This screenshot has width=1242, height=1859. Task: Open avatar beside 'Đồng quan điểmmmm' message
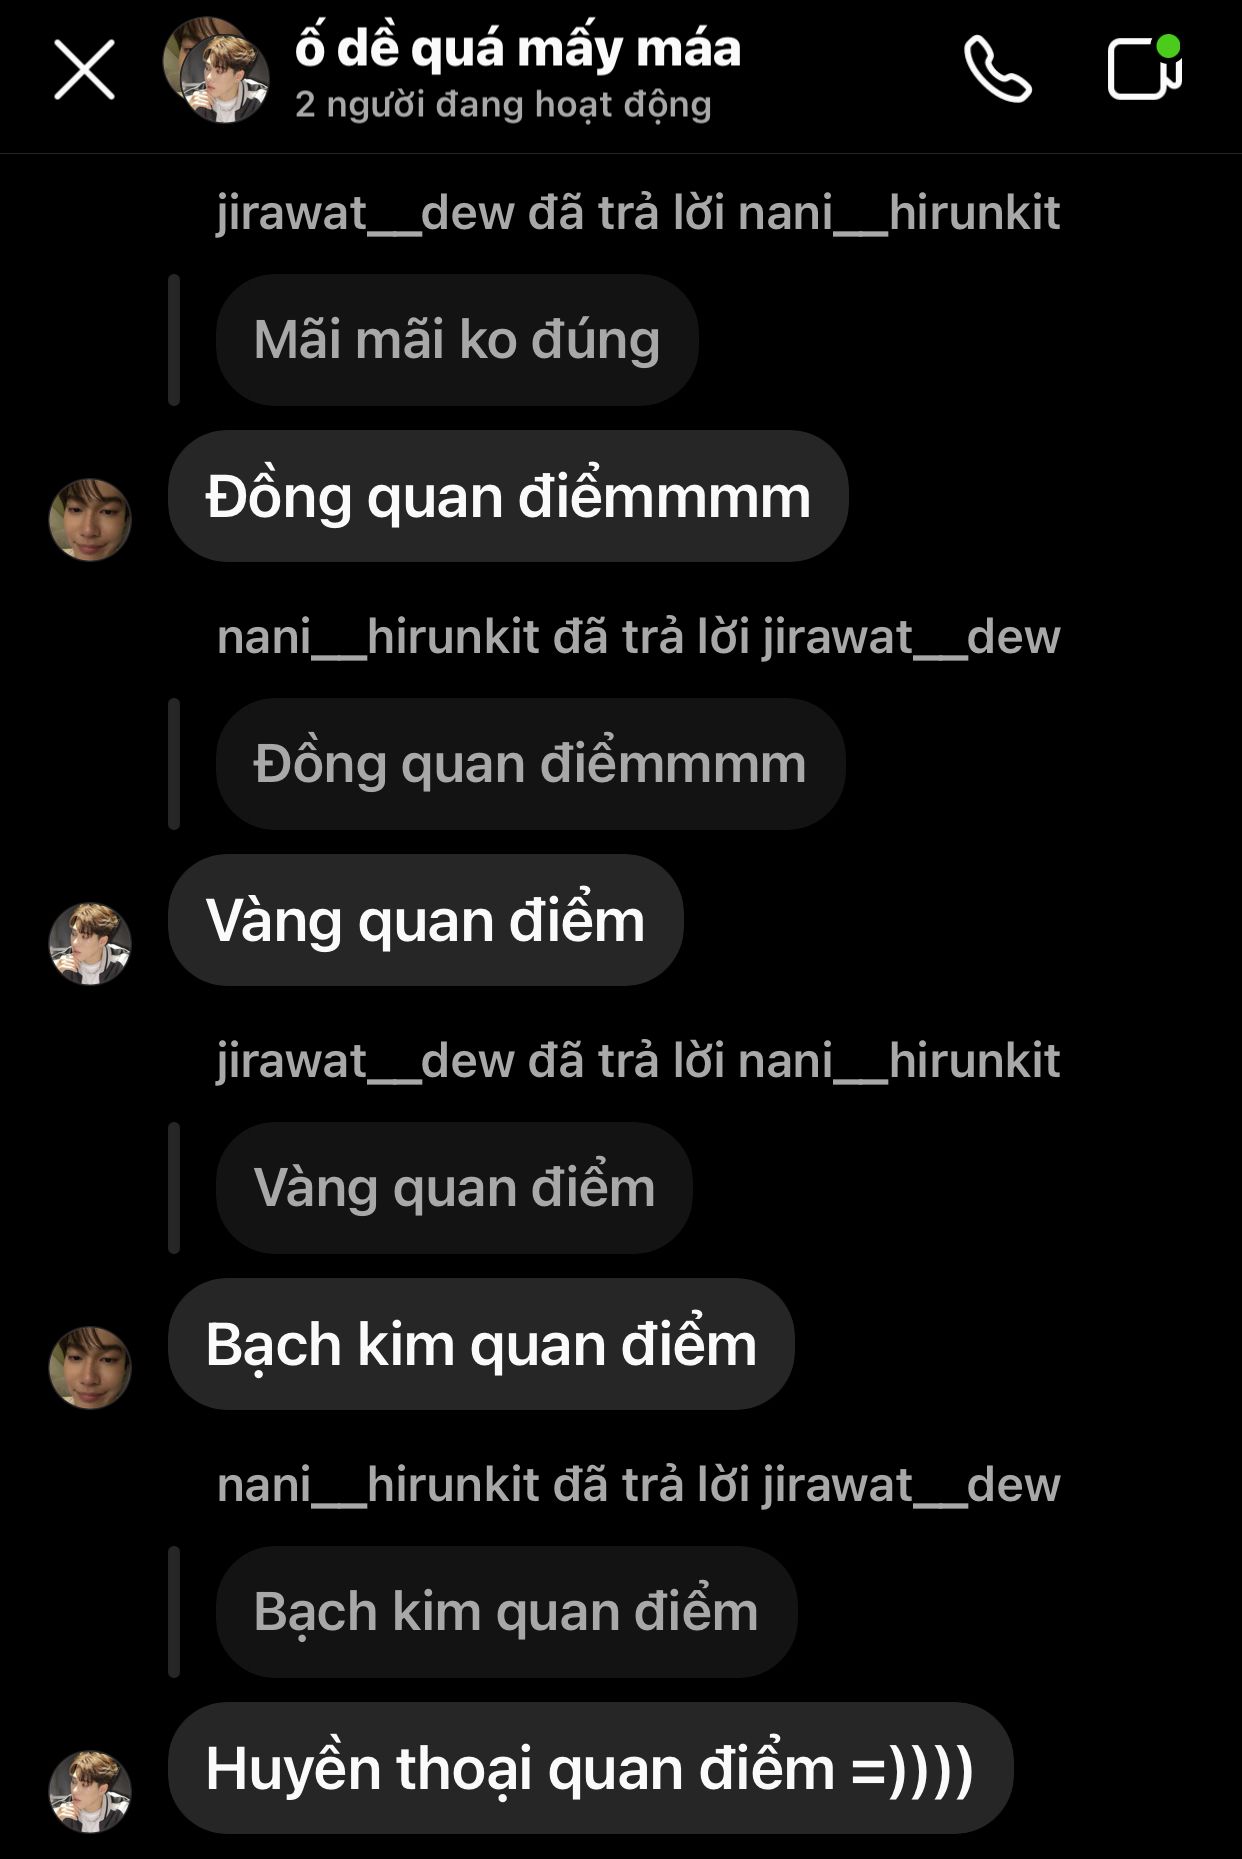click(x=90, y=519)
